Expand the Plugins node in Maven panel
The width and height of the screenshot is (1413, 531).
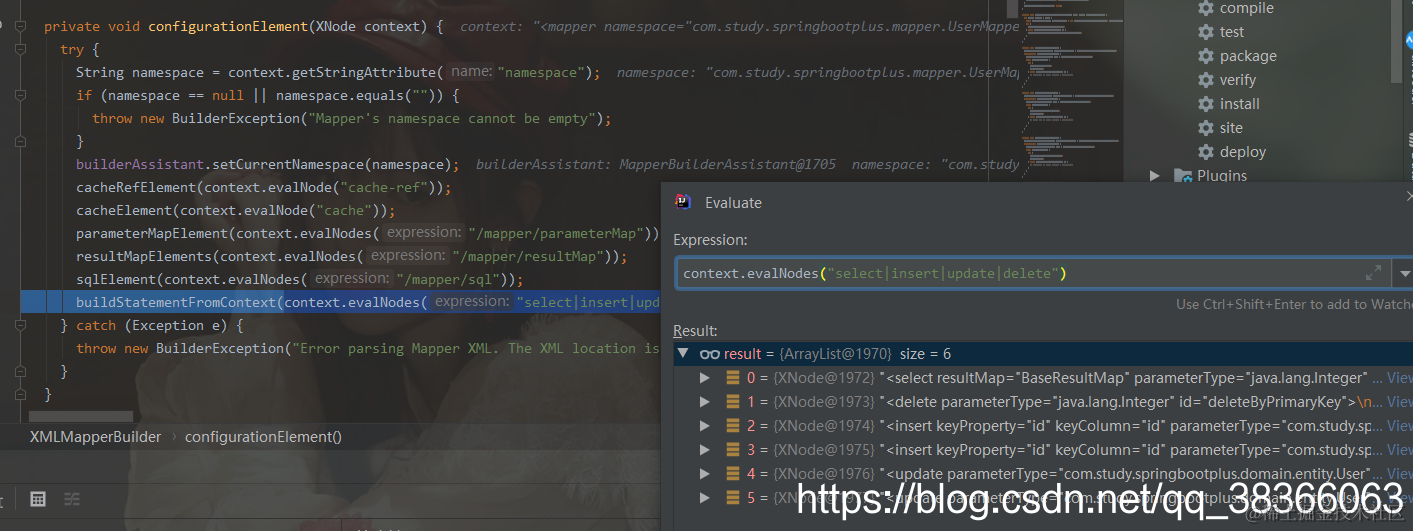(x=1155, y=176)
